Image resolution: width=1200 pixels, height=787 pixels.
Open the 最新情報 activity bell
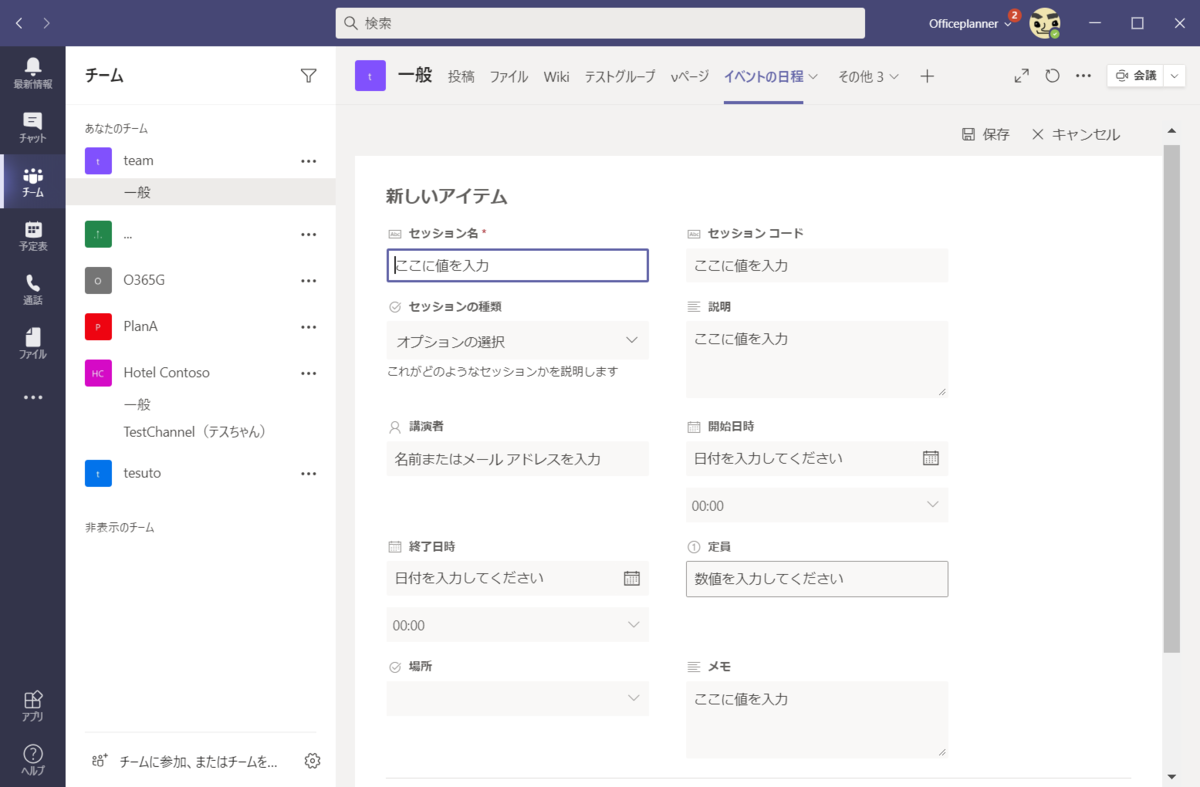(33, 73)
